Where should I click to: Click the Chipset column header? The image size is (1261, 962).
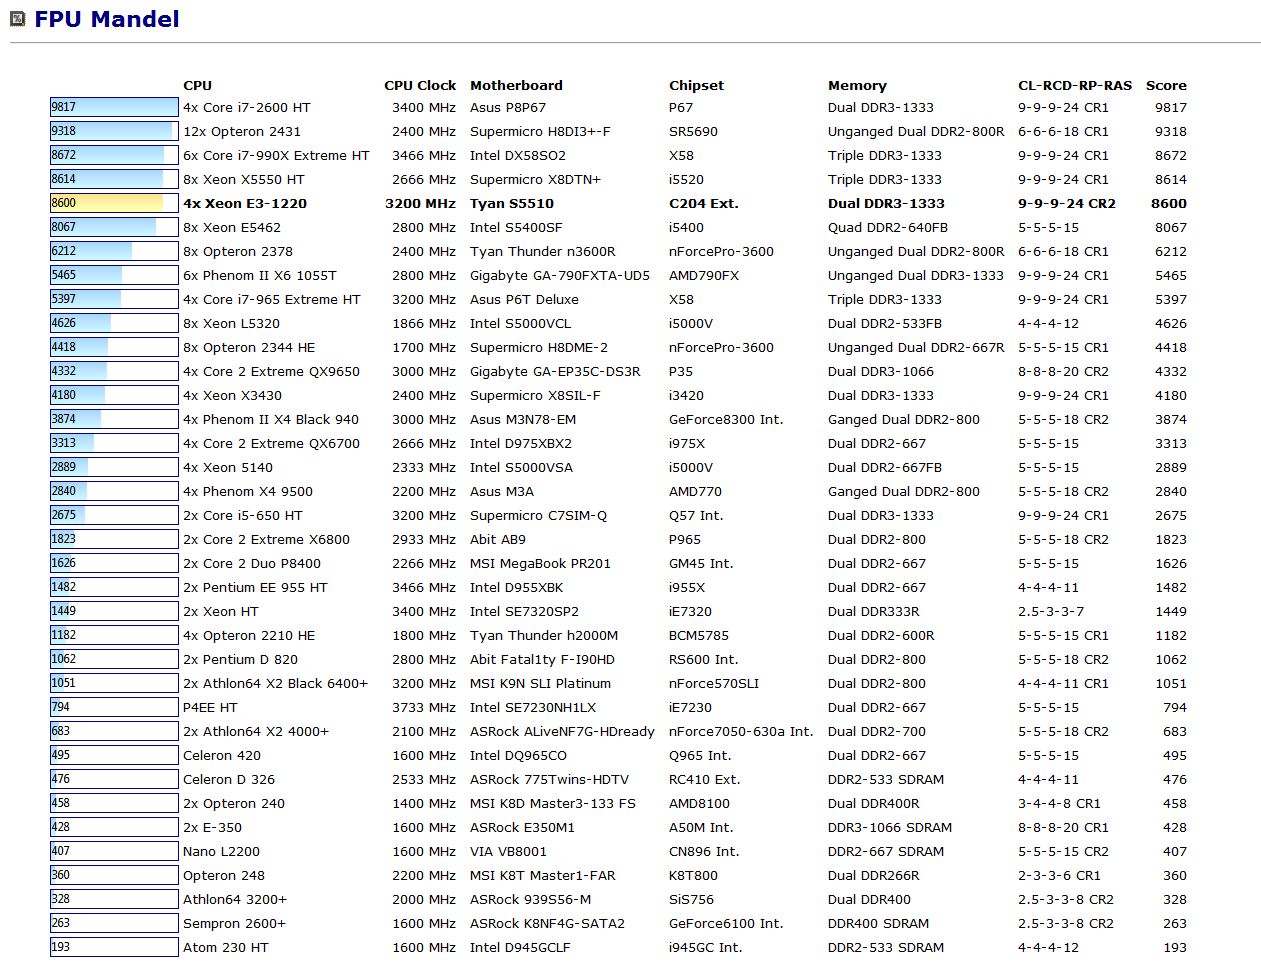696,86
